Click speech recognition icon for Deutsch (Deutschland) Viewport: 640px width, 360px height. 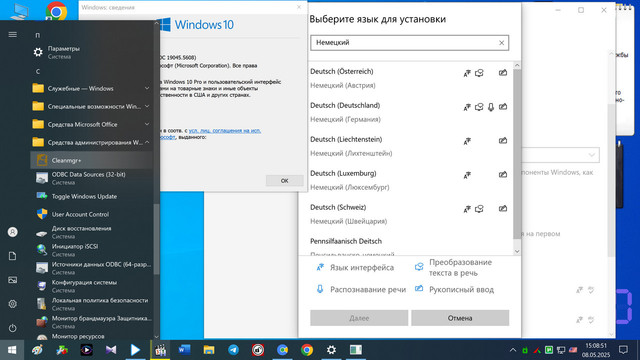491,107
